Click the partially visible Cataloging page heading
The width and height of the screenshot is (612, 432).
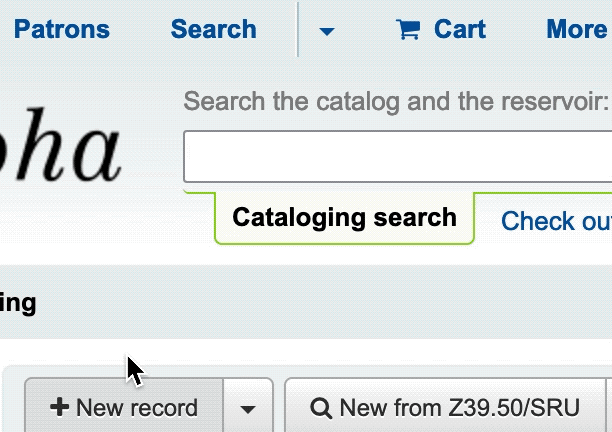click(x=18, y=302)
